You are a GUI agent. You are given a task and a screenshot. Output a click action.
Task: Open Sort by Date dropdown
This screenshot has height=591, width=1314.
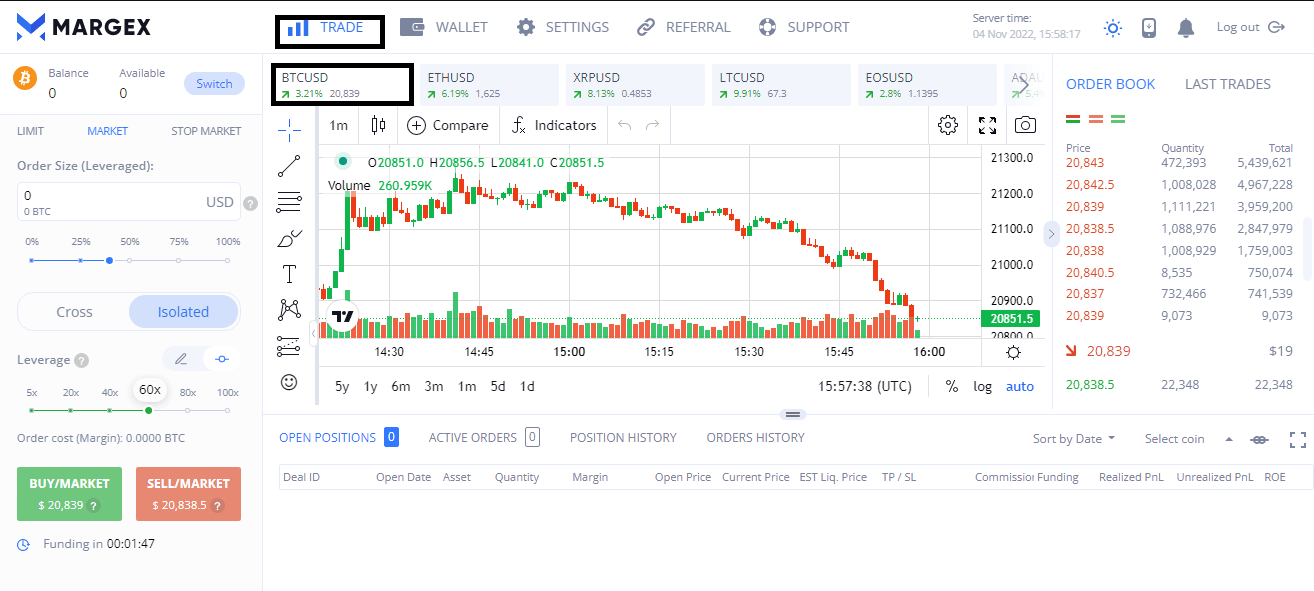1074,438
